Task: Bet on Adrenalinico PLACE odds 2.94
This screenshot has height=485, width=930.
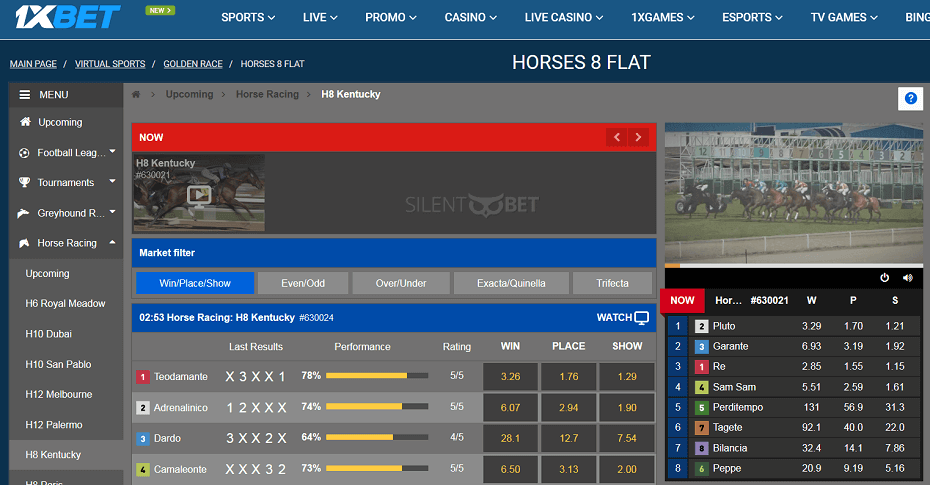Action: (x=568, y=408)
